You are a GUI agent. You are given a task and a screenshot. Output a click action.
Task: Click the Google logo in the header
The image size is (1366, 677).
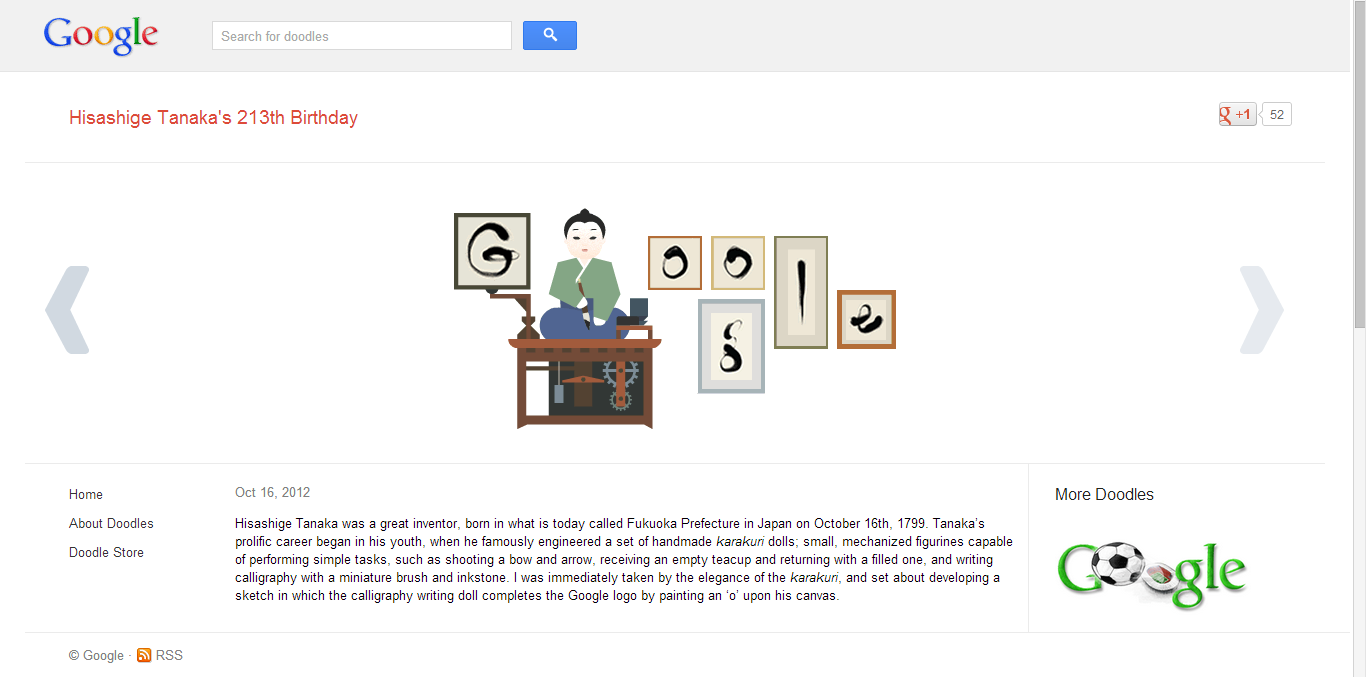click(x=101, y=36)
